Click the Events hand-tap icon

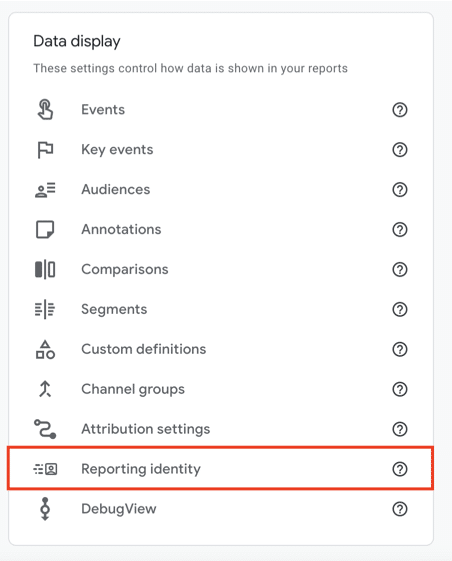45,109
